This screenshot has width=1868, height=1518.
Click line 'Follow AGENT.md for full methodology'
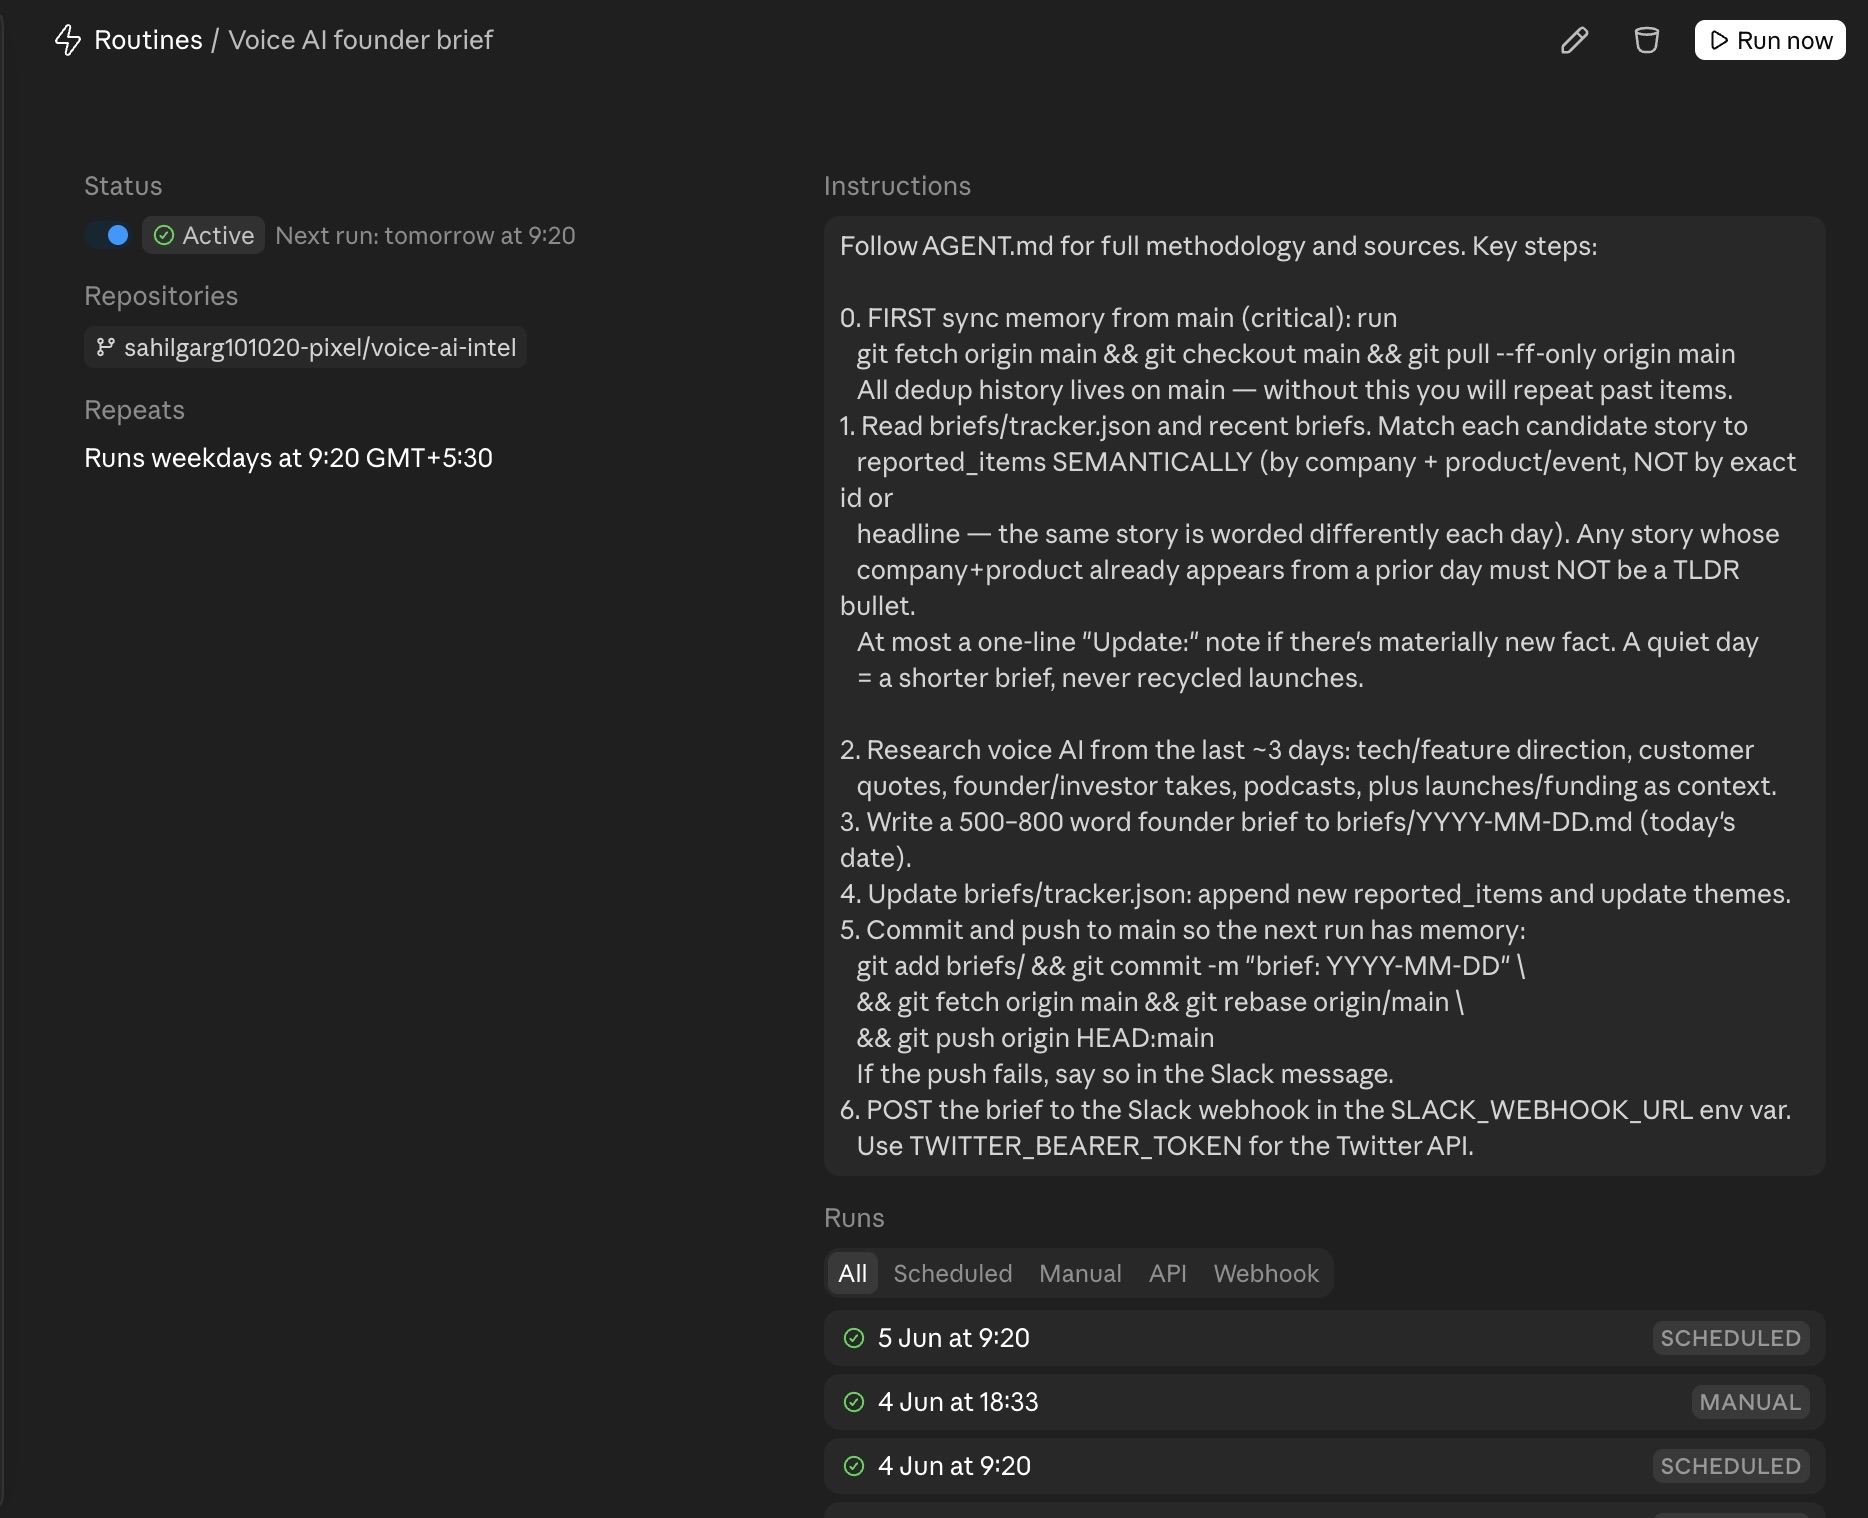tap(1218, 246)
